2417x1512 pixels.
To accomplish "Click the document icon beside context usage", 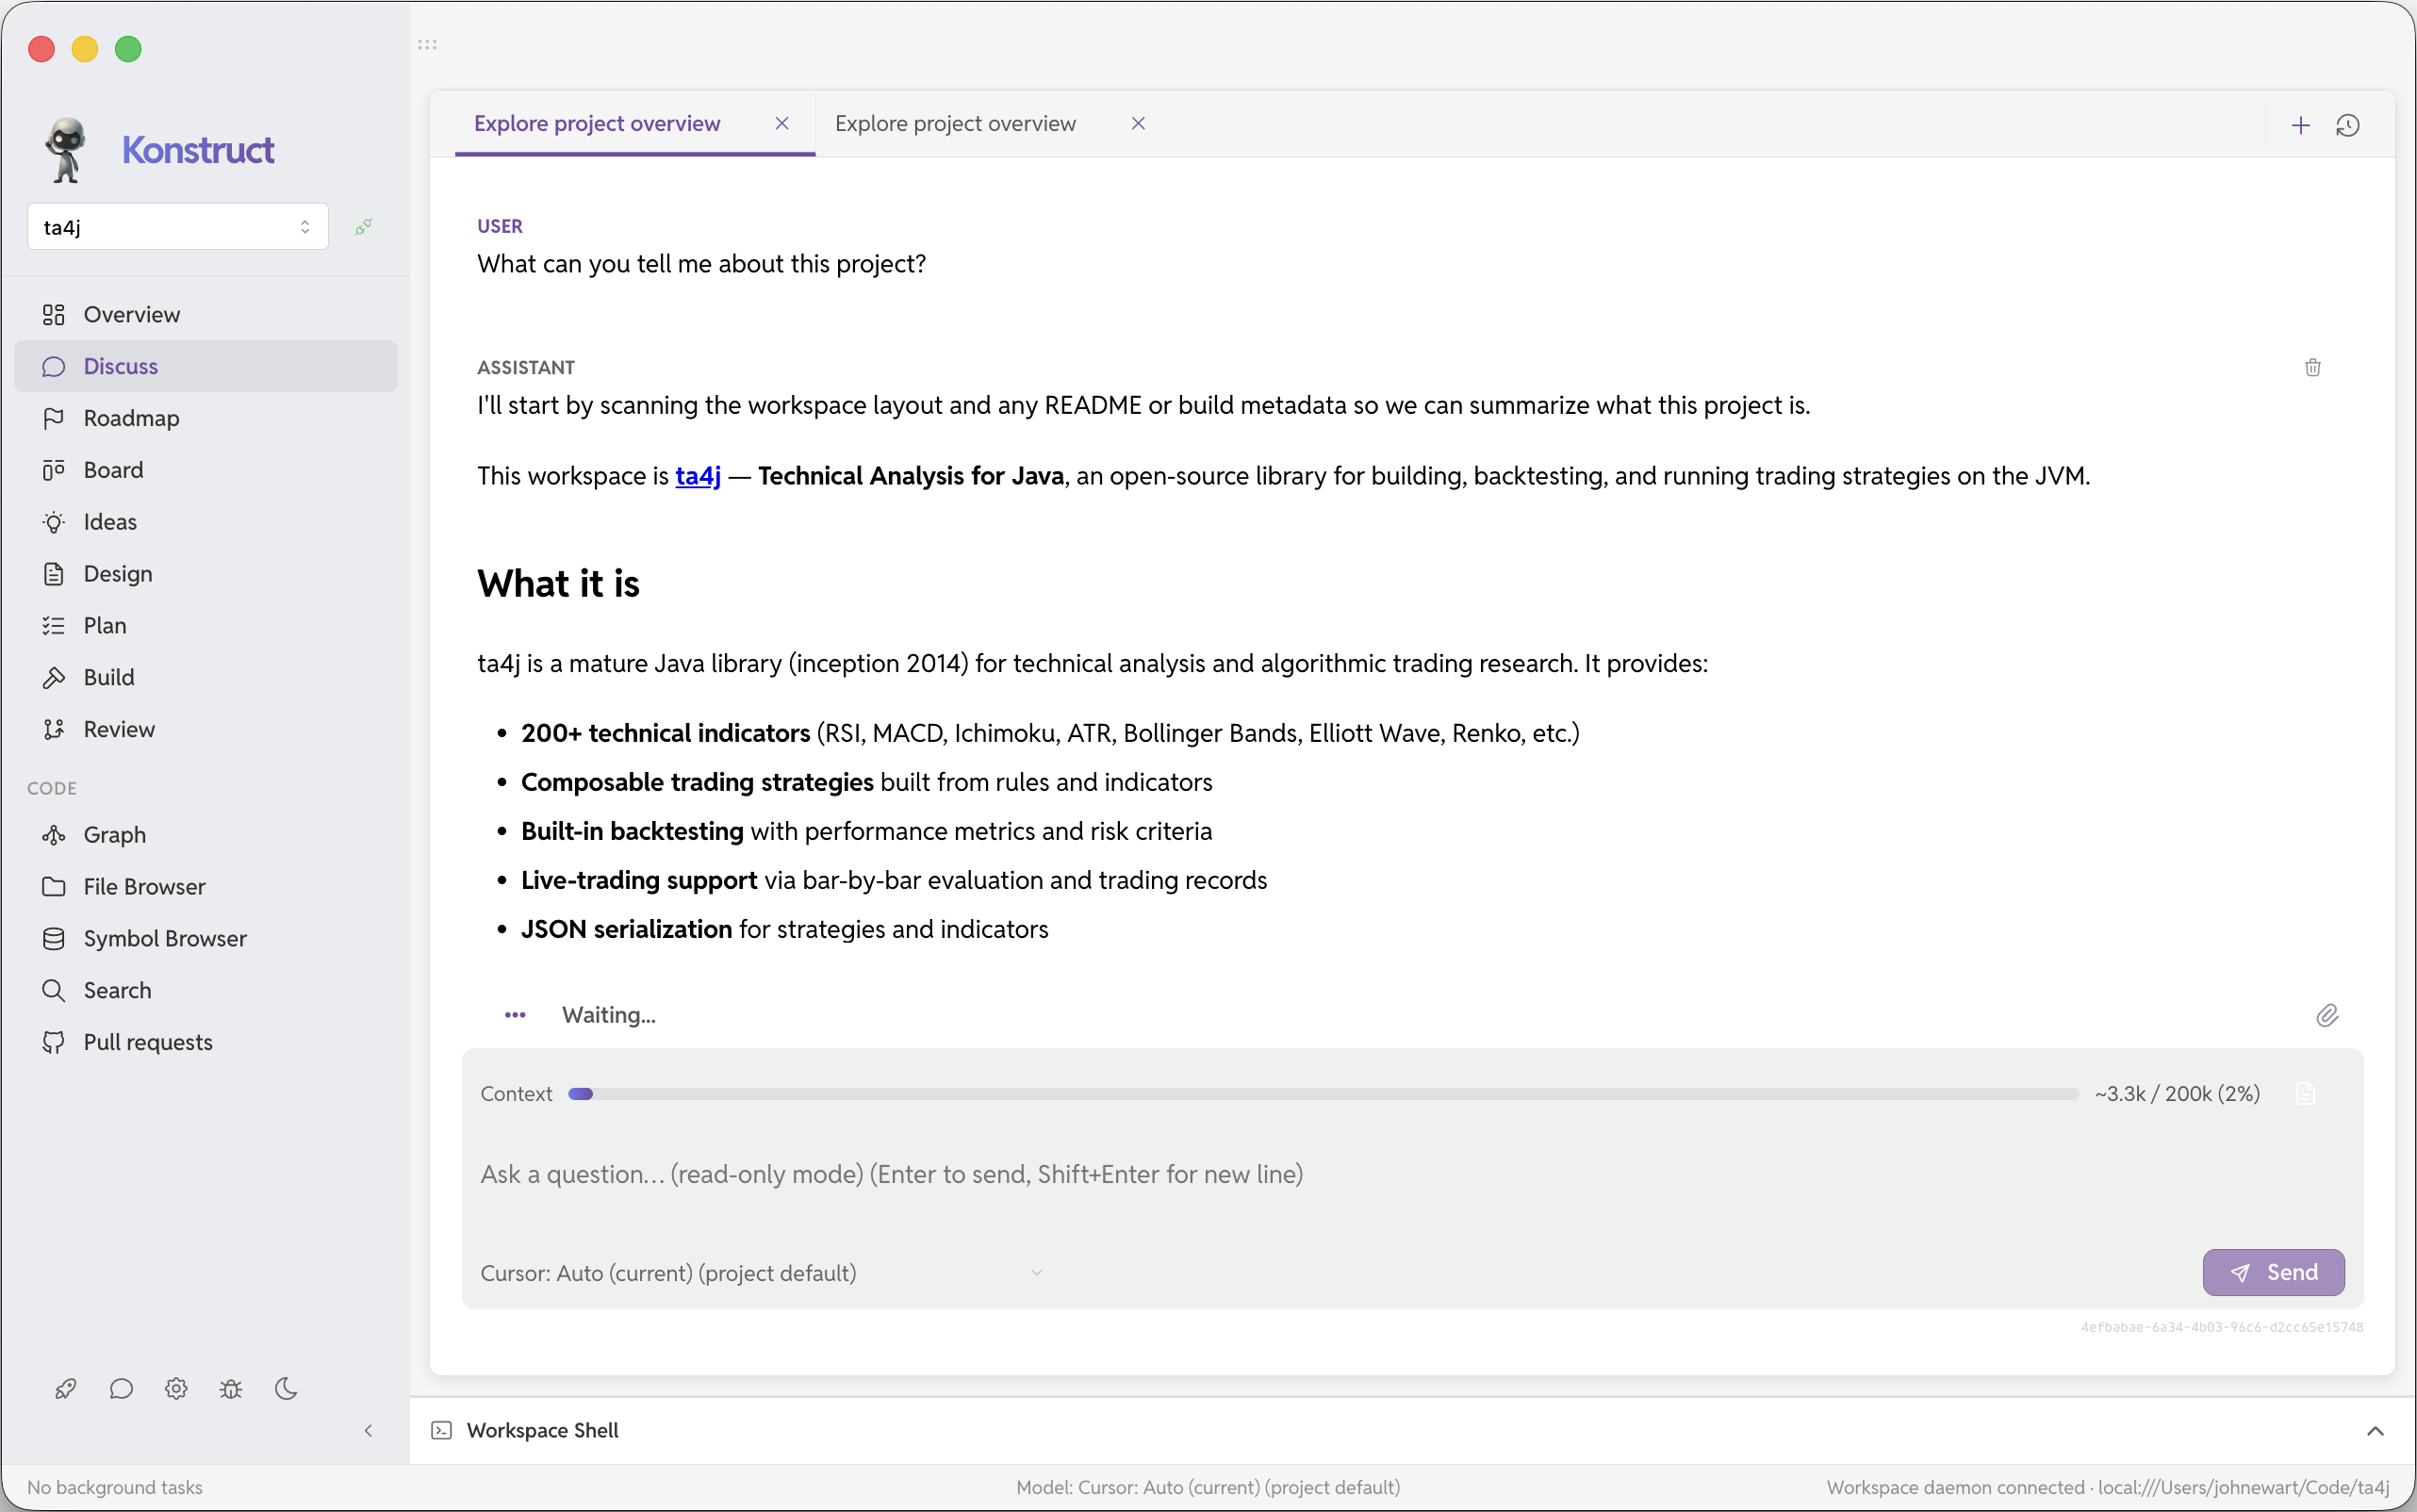I will pyautogui.click(x=2306, y=1094).
